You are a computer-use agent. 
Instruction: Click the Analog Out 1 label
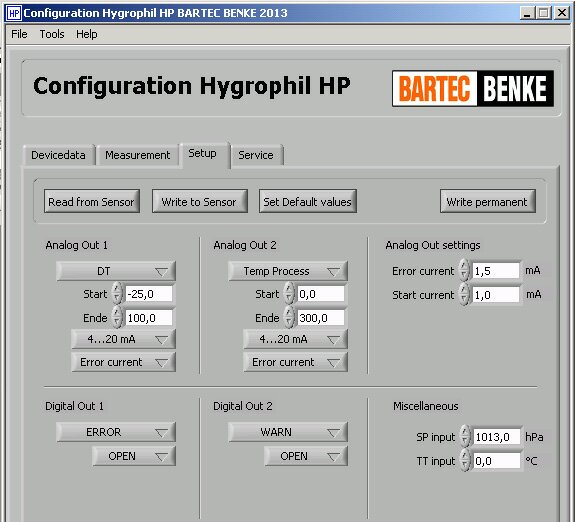[x=77, y=245]
